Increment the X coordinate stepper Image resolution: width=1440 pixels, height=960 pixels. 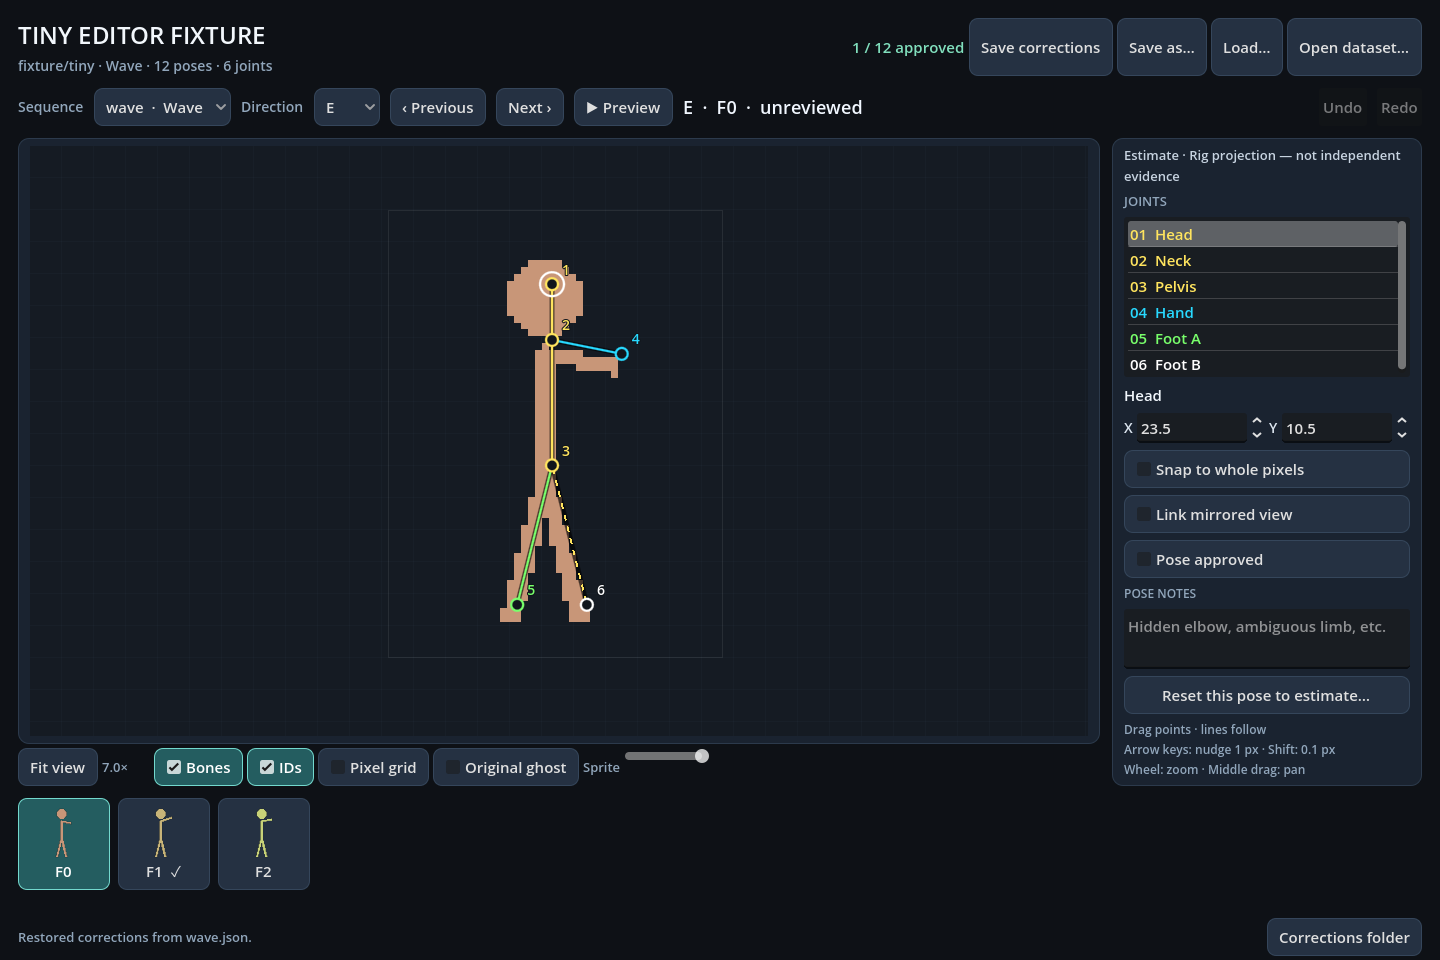tap(1257, 421)
